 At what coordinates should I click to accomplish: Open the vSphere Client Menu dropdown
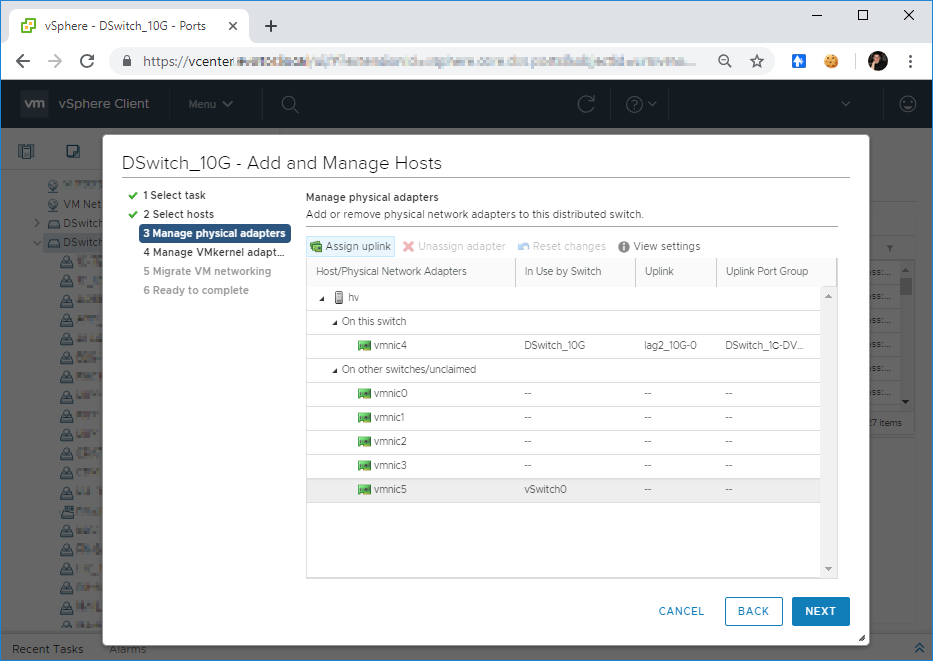point(210,104)
